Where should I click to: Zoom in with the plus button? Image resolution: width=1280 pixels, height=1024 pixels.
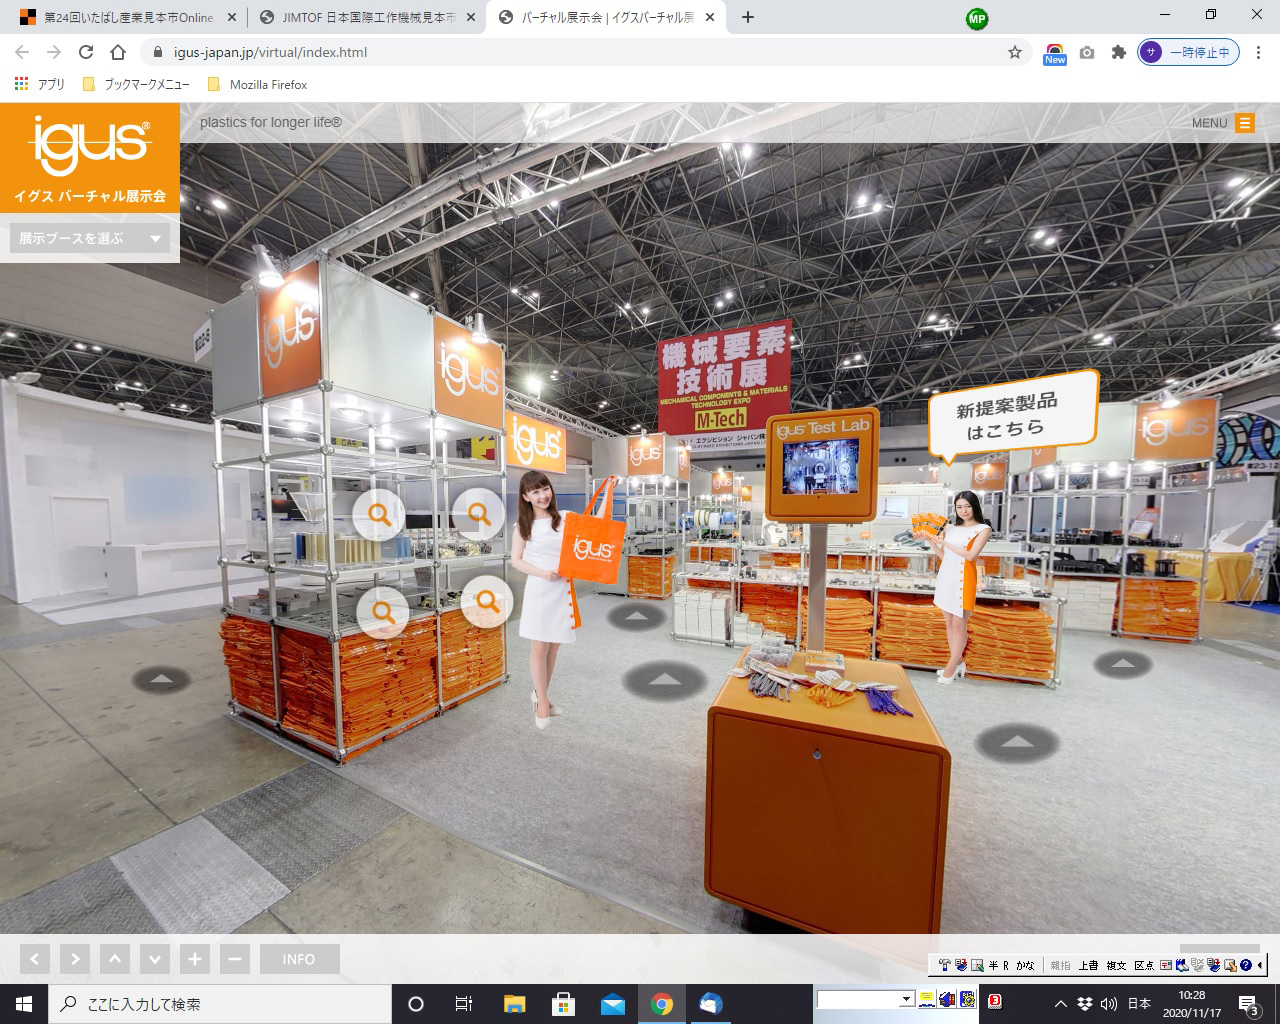195,959
